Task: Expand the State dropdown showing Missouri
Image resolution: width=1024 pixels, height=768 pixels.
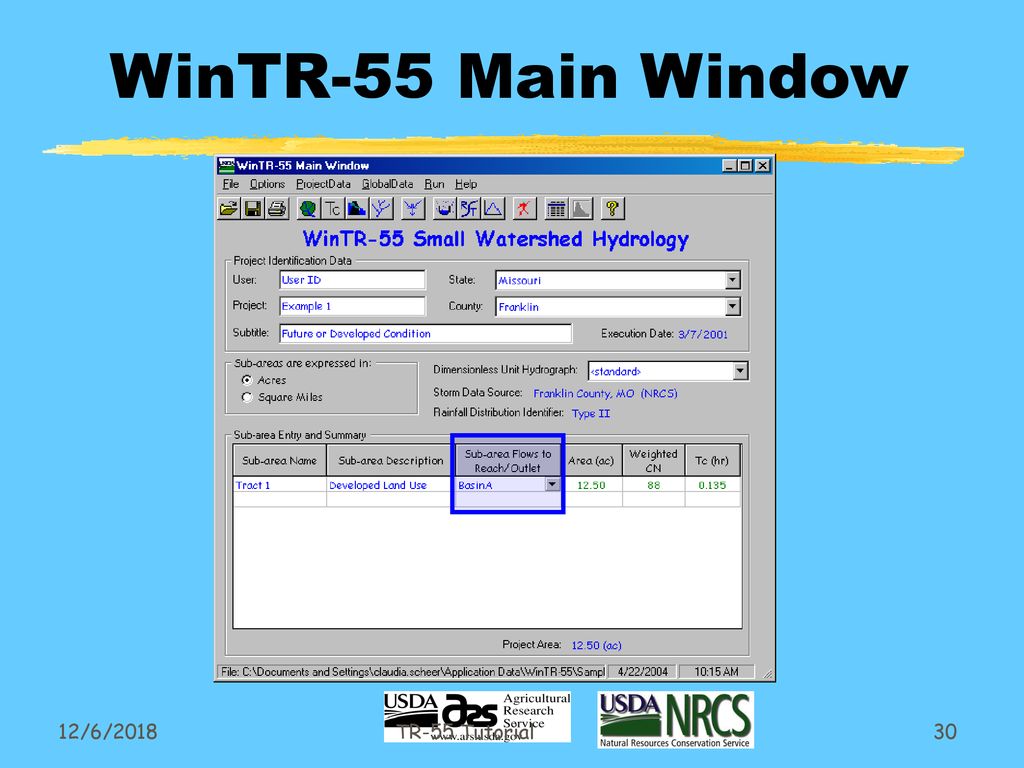Action: 733,280
